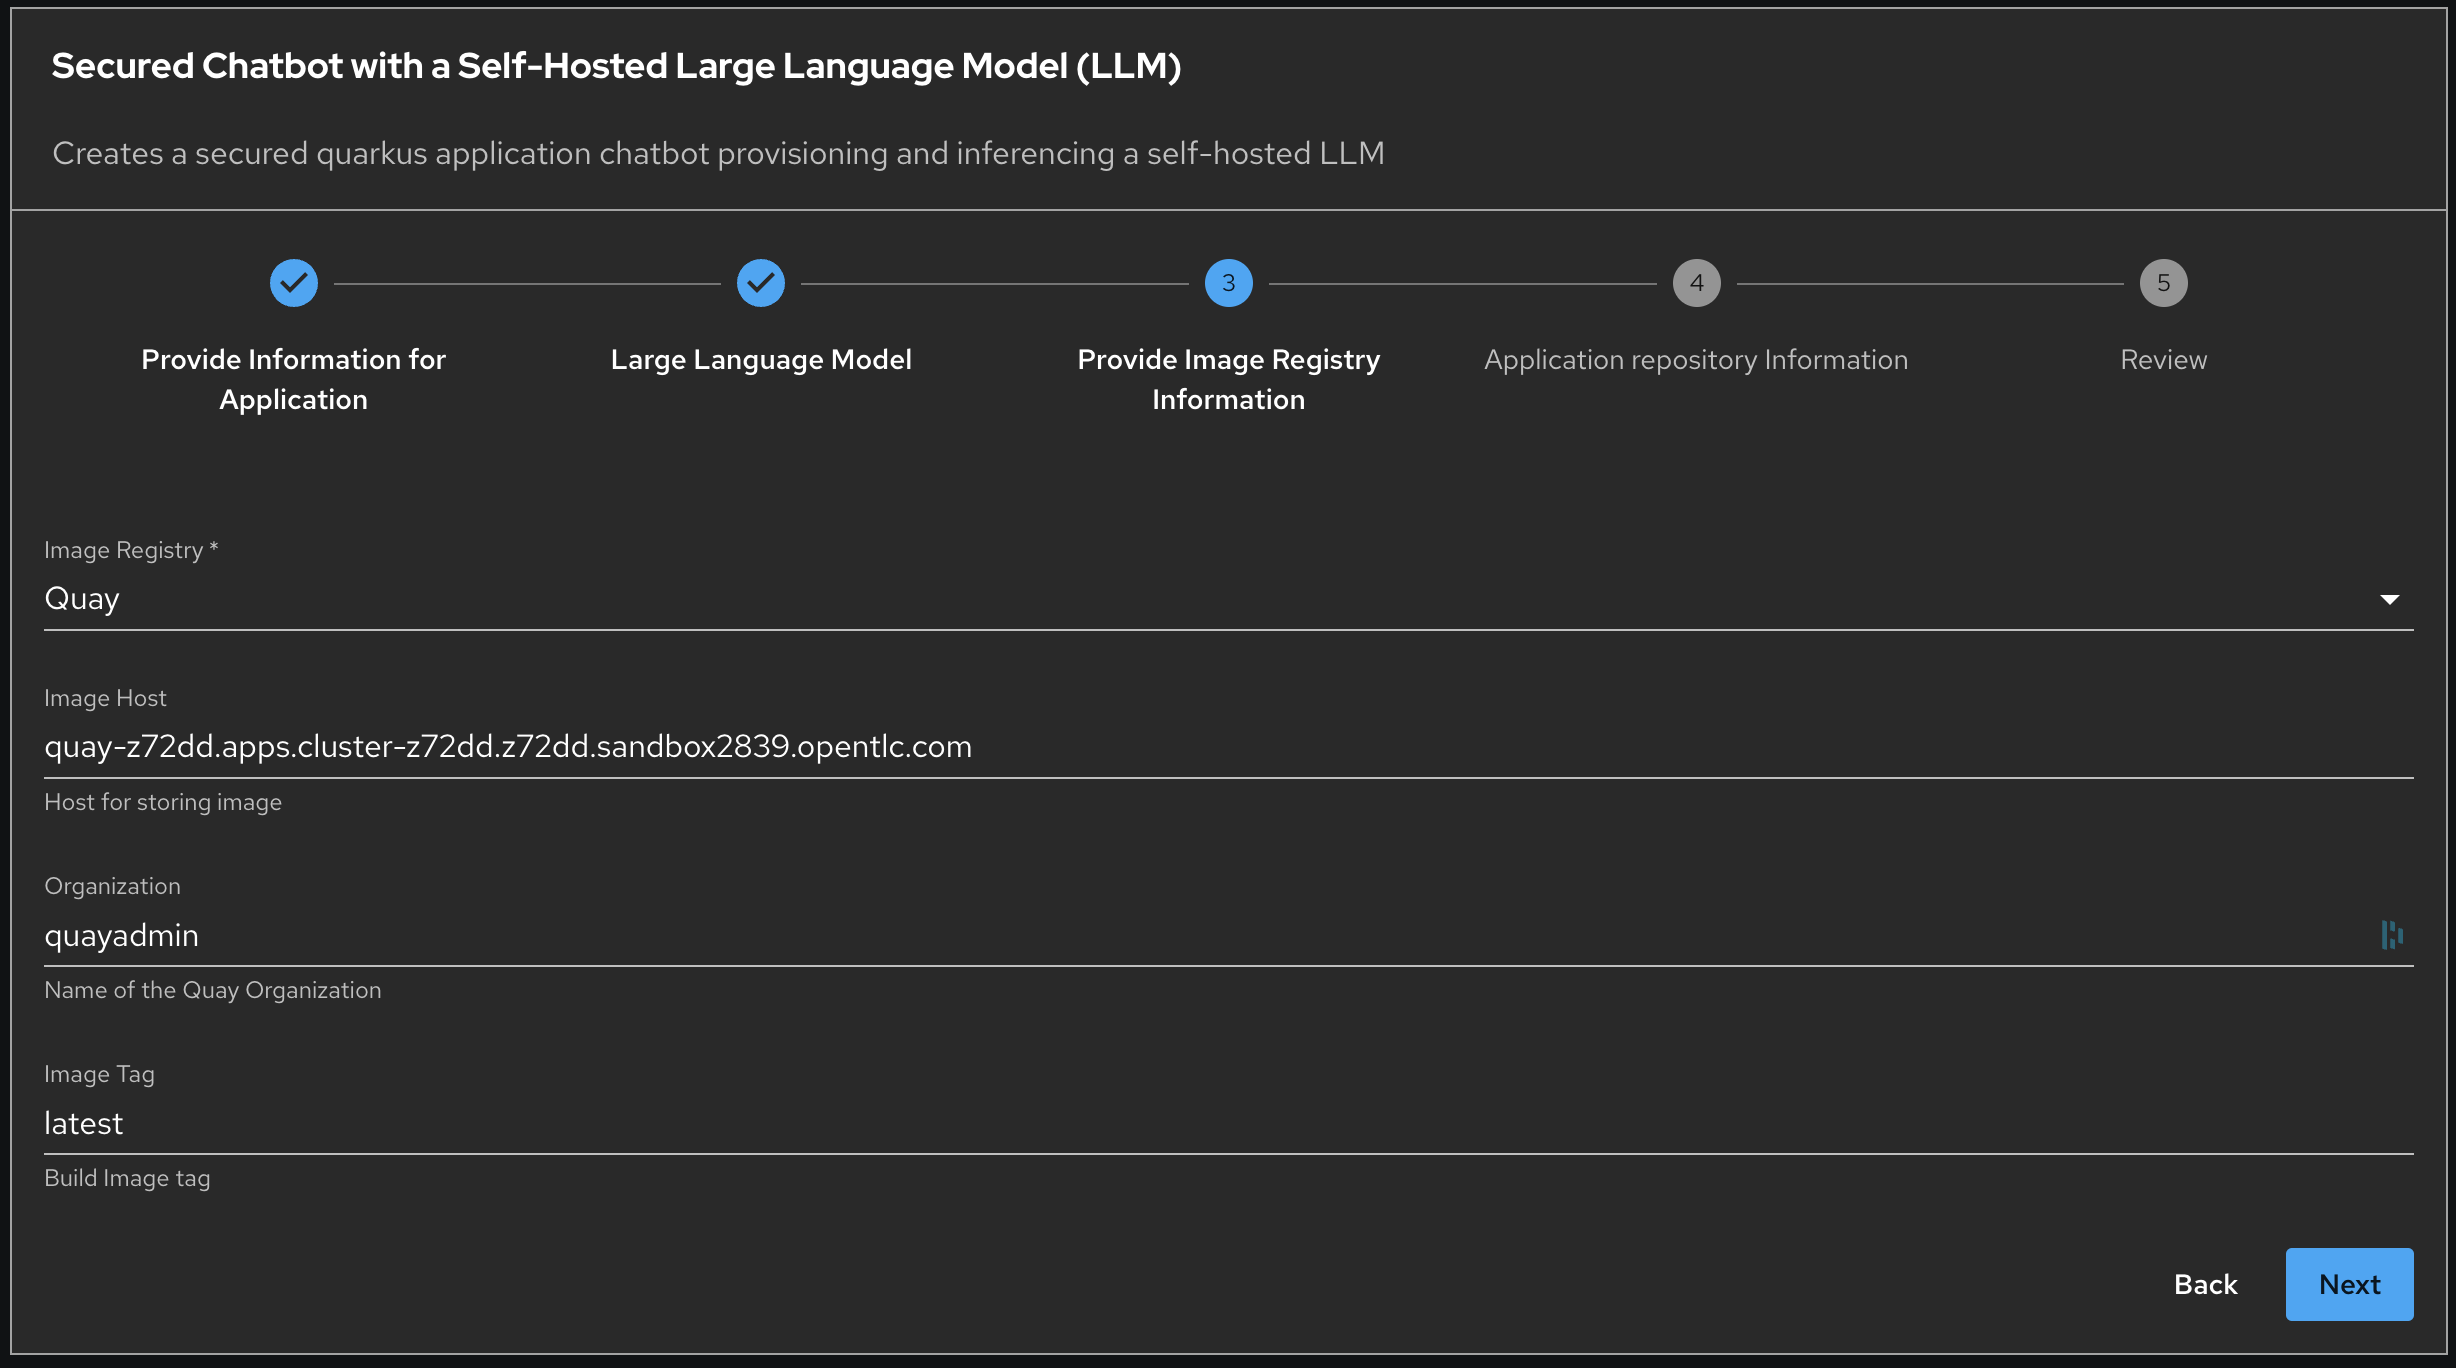Go to Large Language Model step label
Screen dimensions: 2456x1368
pos(761,360)
